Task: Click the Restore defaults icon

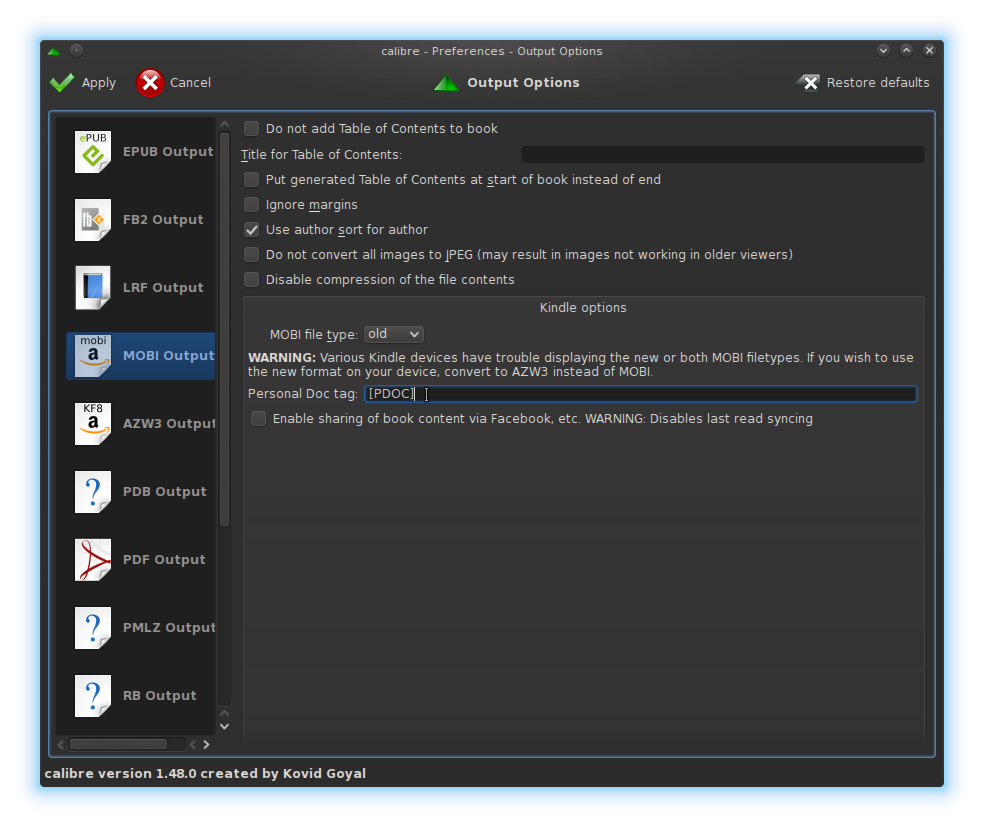Action: 808,83
